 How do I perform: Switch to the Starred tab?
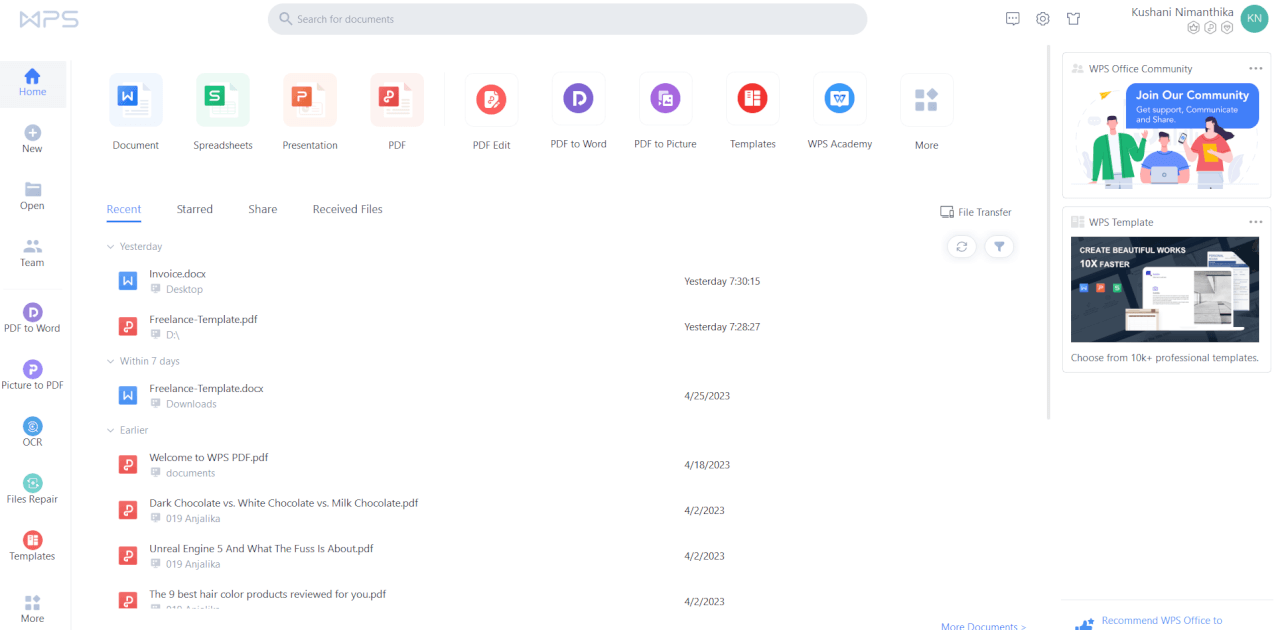click(194, 209)
